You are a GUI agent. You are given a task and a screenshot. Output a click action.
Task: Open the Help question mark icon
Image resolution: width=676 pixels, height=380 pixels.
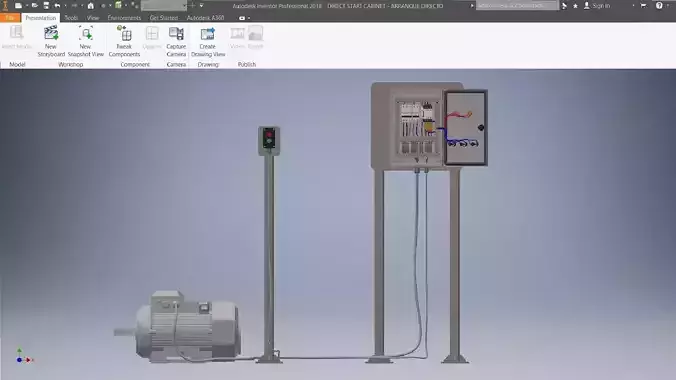point(659,6)
